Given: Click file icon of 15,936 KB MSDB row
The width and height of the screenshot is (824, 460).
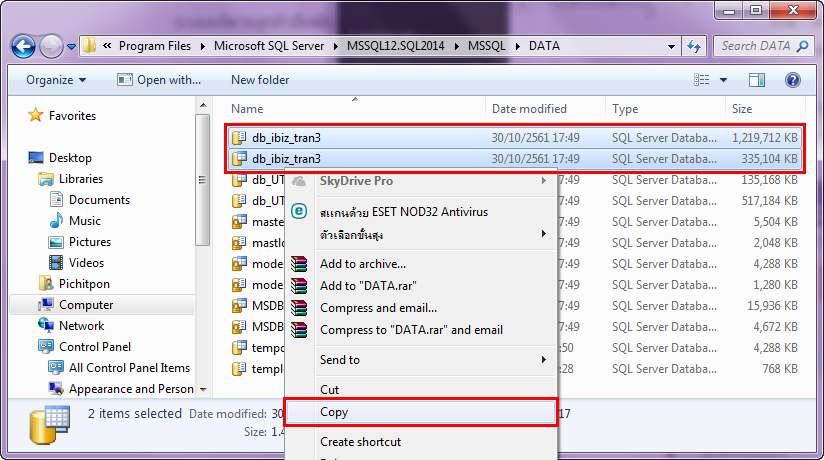Looking at the screenshot, I should (239, 306).
